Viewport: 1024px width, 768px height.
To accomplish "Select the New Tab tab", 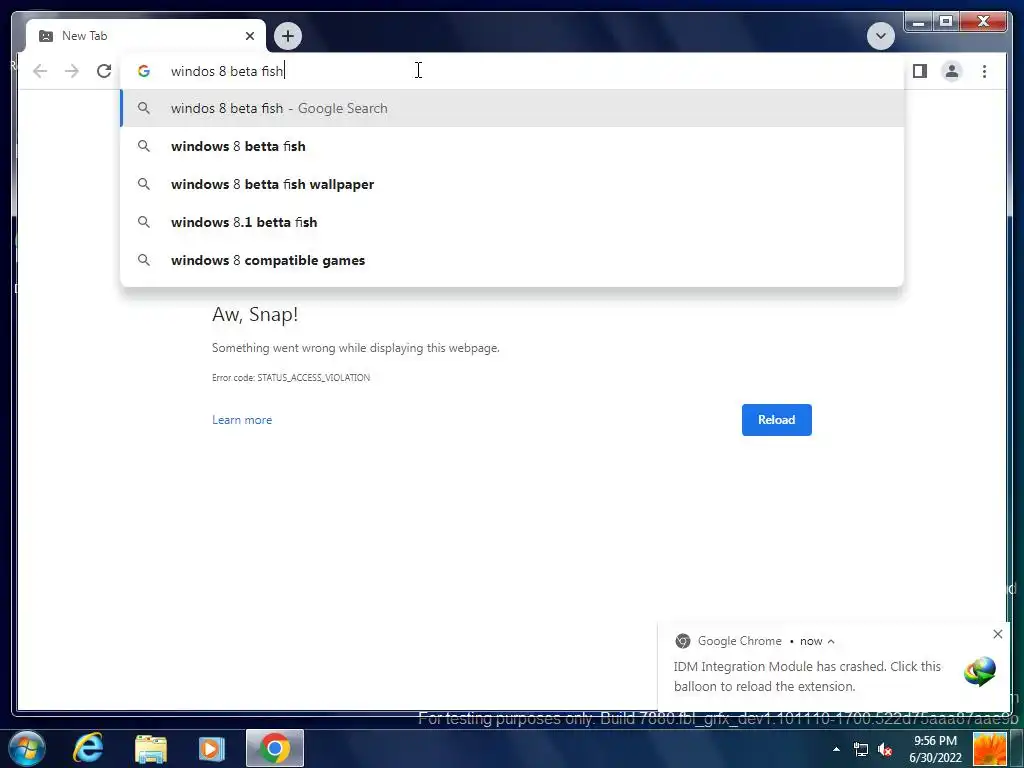I will (x=145, y=36).
